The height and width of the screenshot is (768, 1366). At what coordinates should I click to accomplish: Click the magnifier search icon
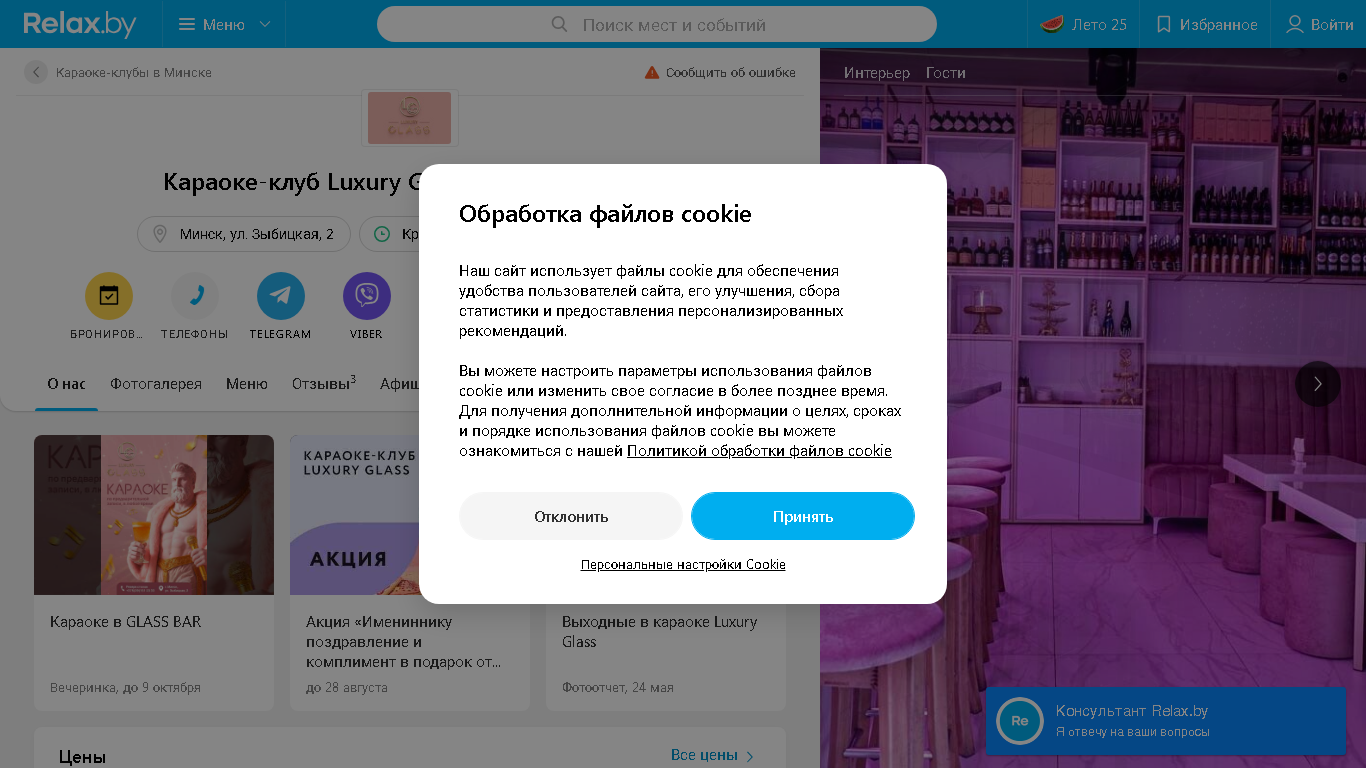click(560, 24)
